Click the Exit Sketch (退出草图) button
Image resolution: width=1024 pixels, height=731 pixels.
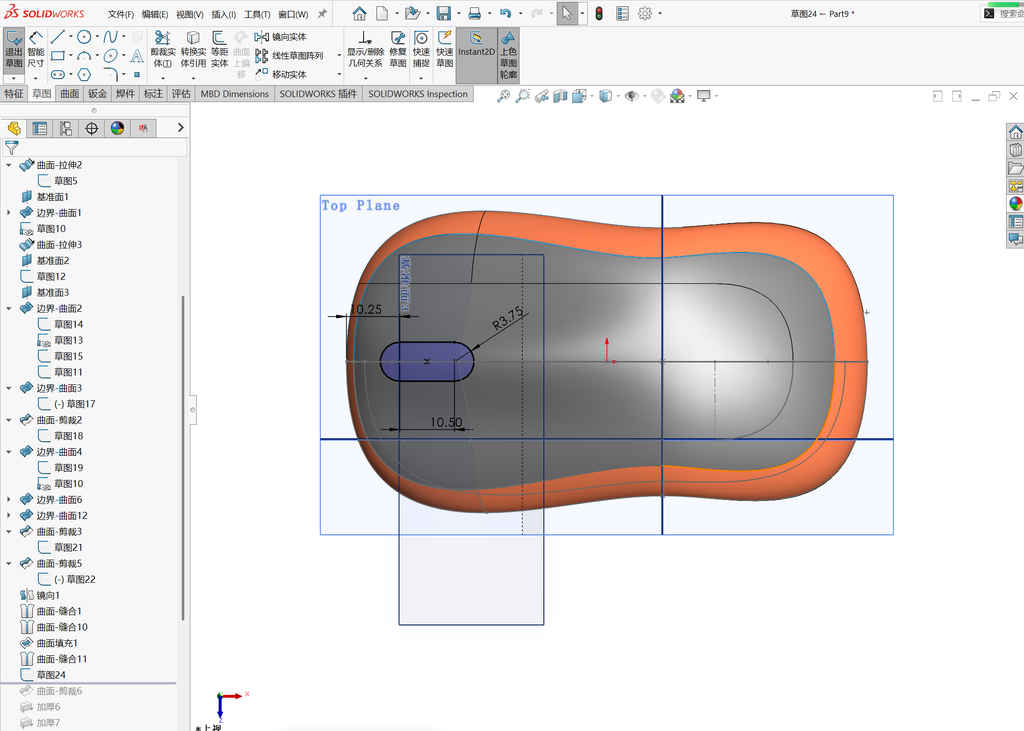14,50
